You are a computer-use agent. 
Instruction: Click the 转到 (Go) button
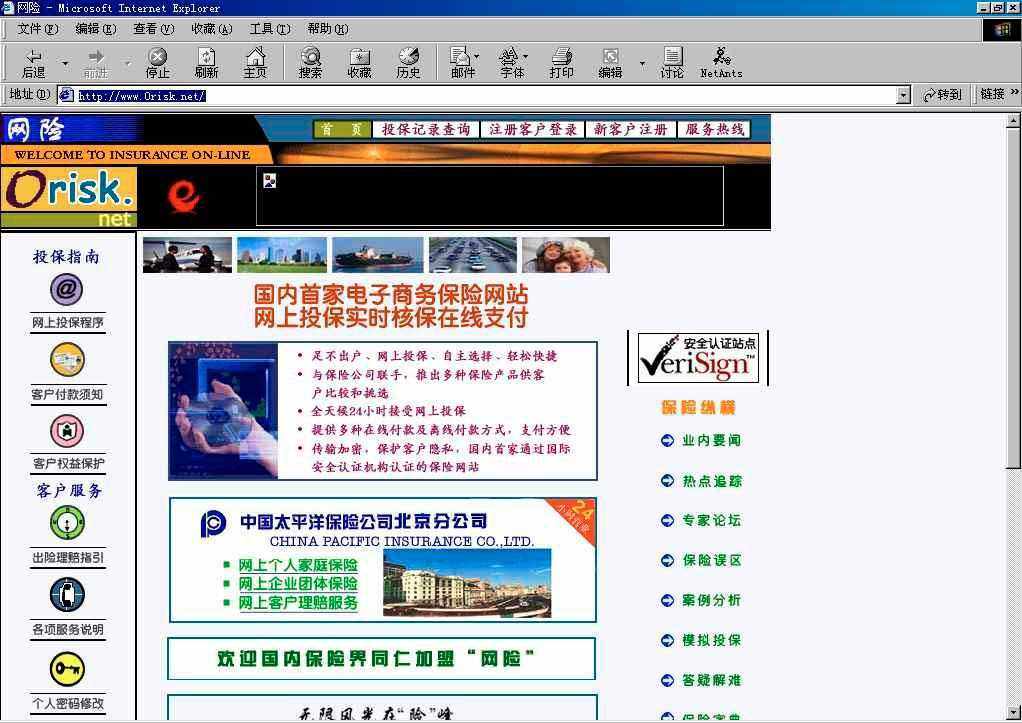tap(941, 94)
